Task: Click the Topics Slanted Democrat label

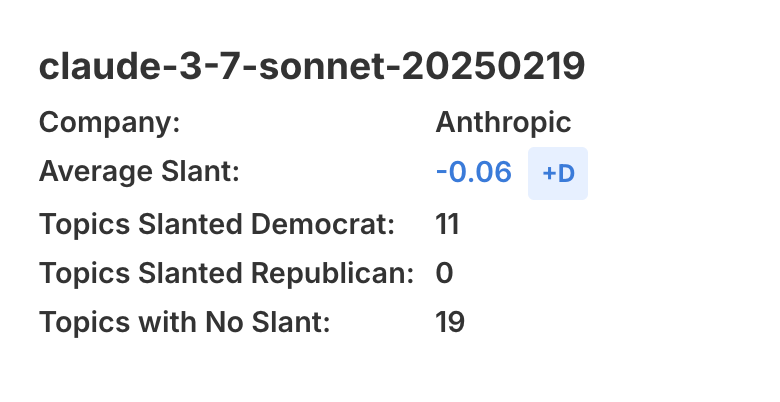Action: [x=217, y=223]
